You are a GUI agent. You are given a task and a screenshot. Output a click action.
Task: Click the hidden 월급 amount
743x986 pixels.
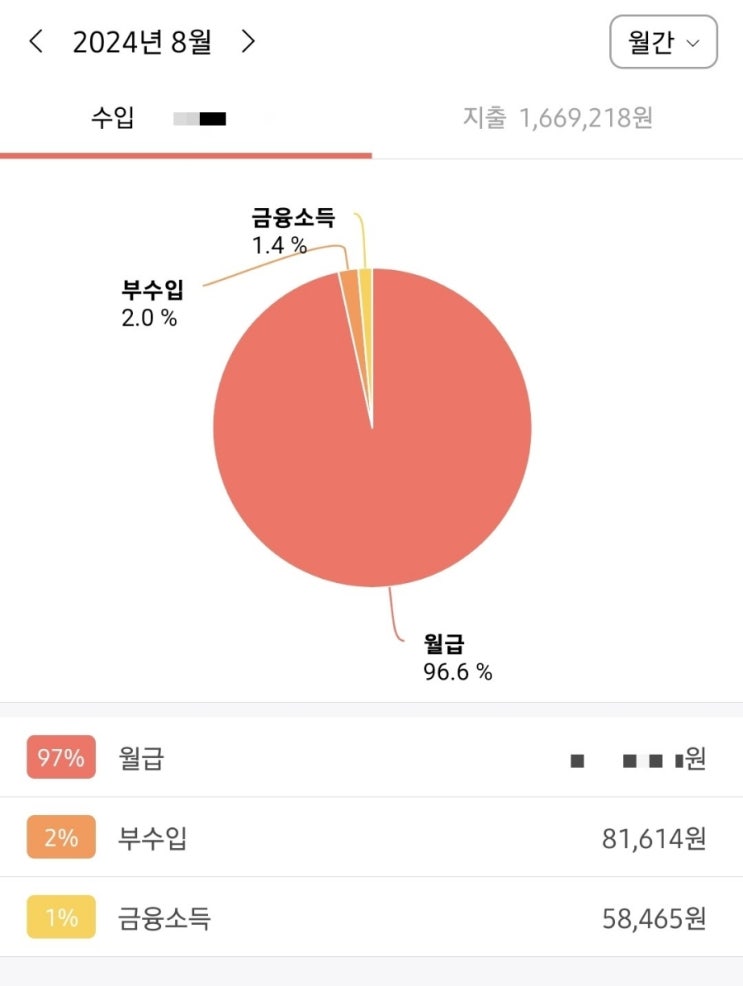click(x=638, y=760)
